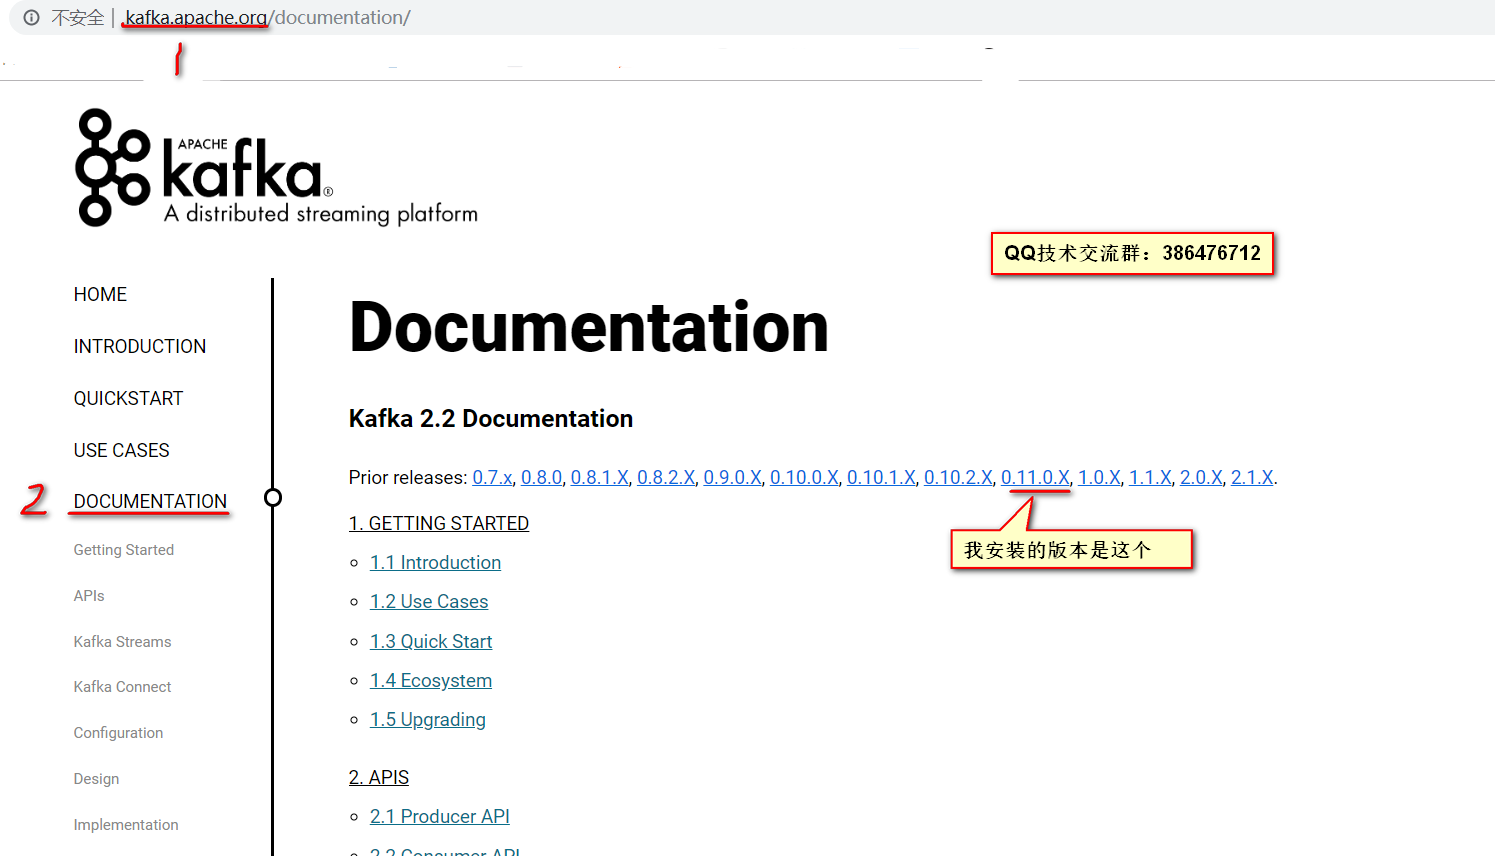Click DOCUMENTATION in the sidebar
The width and height of the screenshot is (1495, 856).
pyautogui.click(x=149, y=501)
